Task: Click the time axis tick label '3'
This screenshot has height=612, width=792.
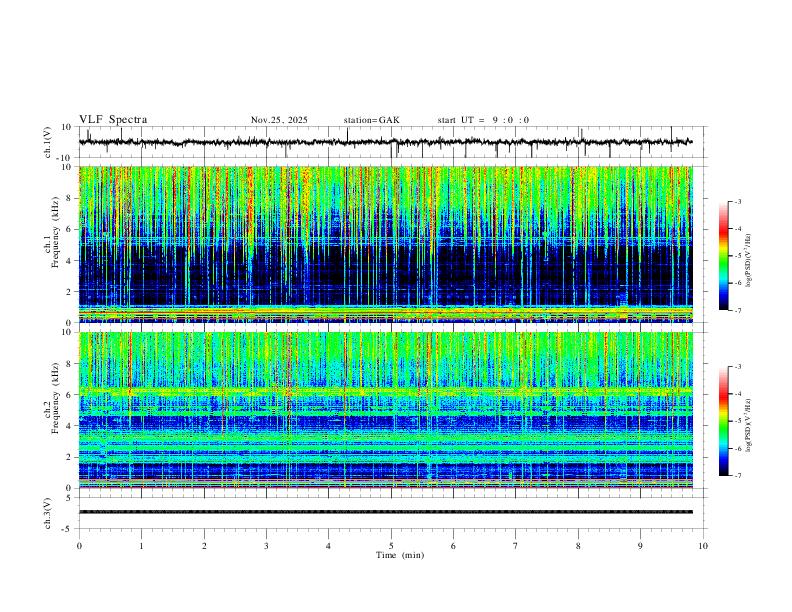Action: tap(266, 546)
